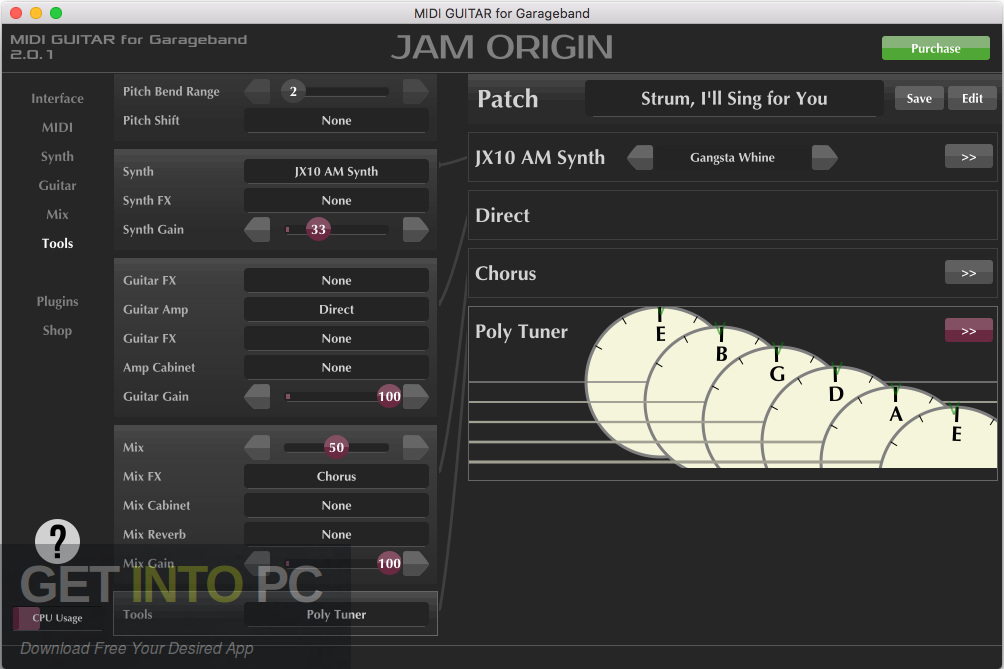The width and height of the screenshot is (1004, 669).
Task: Click the Direct module row
Action: pyautogui.click(x=733, y=215)
